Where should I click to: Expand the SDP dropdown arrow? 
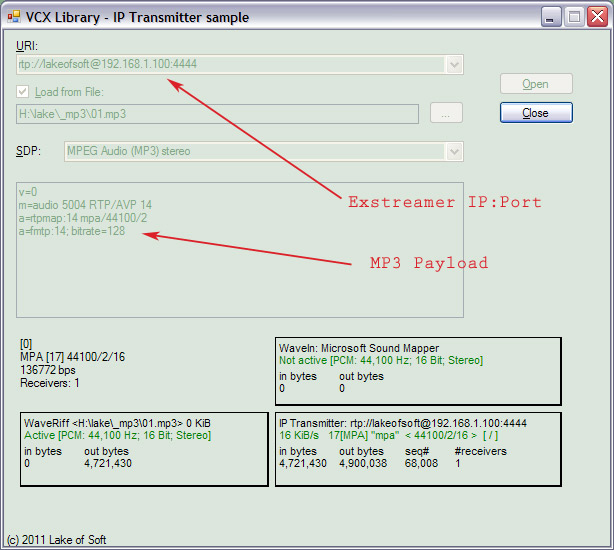454,151
